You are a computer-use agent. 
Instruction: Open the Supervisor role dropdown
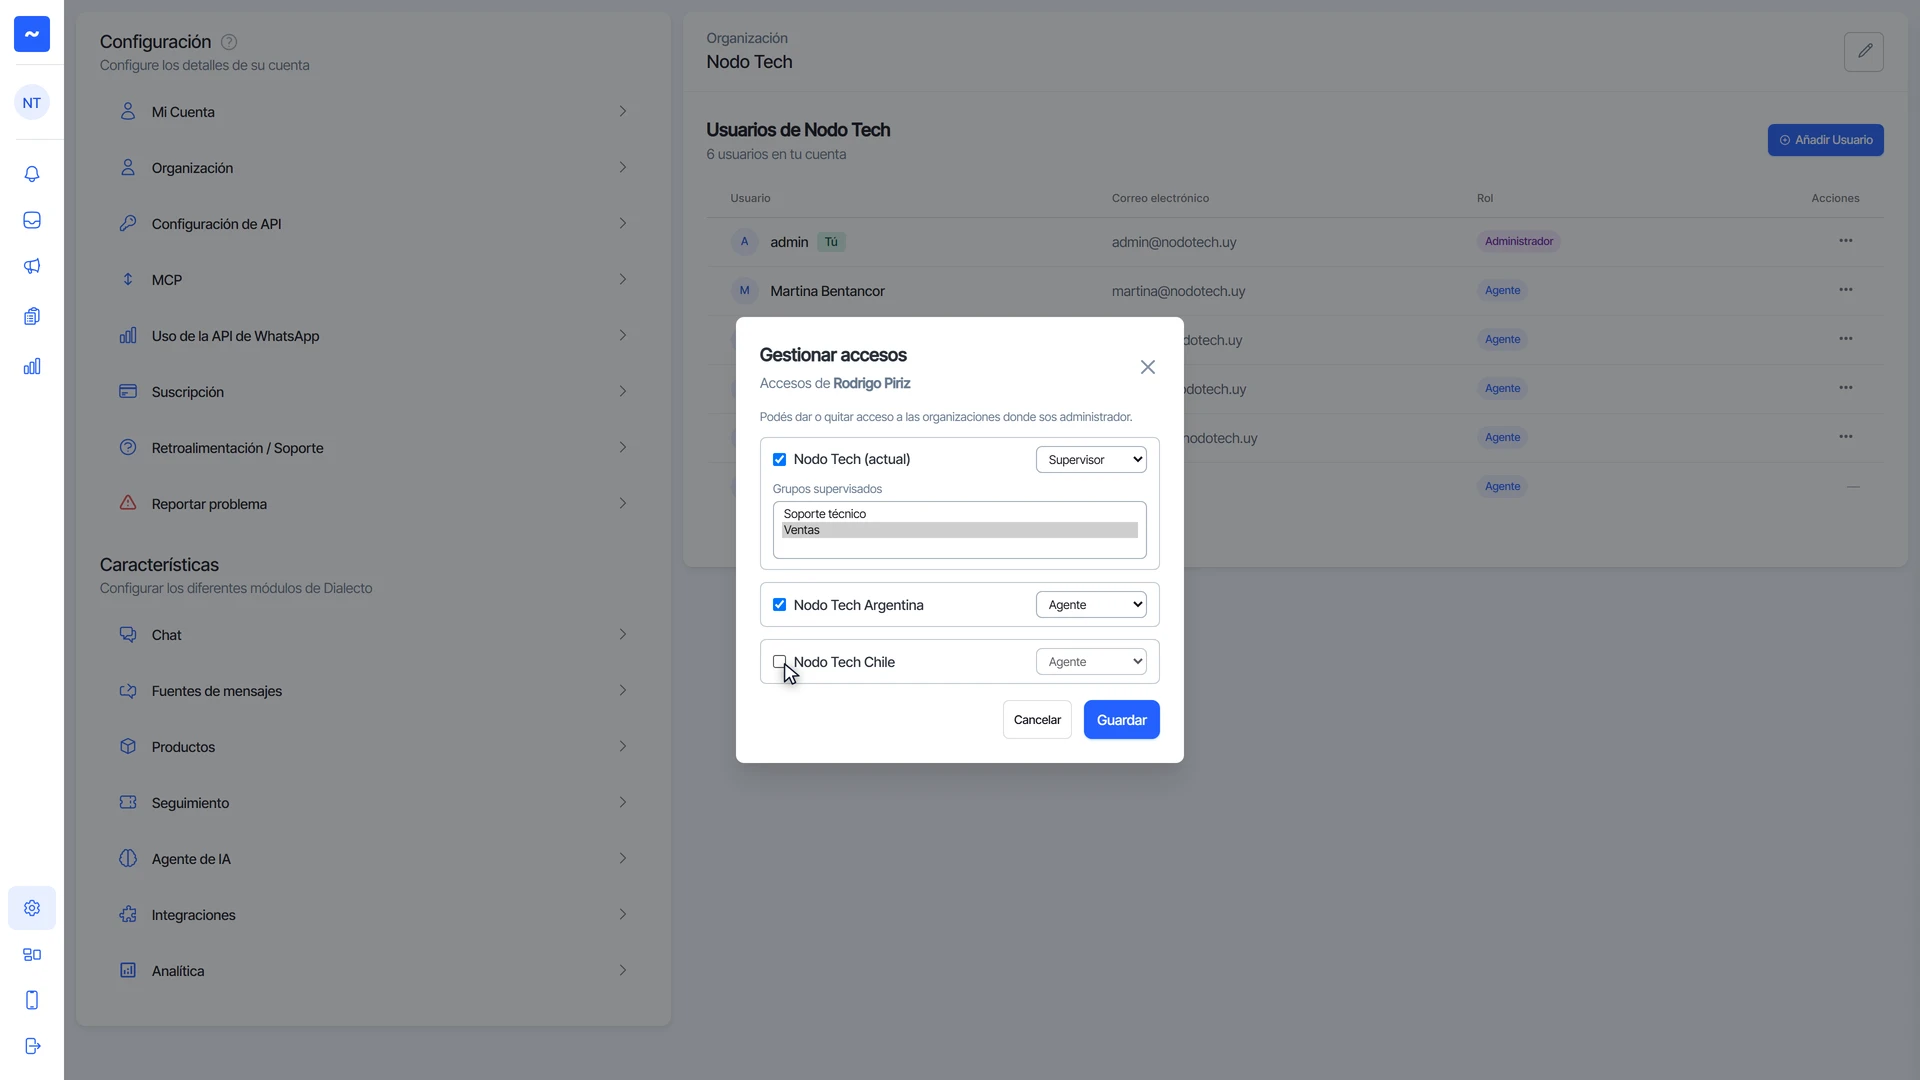tap(1091, 460)
